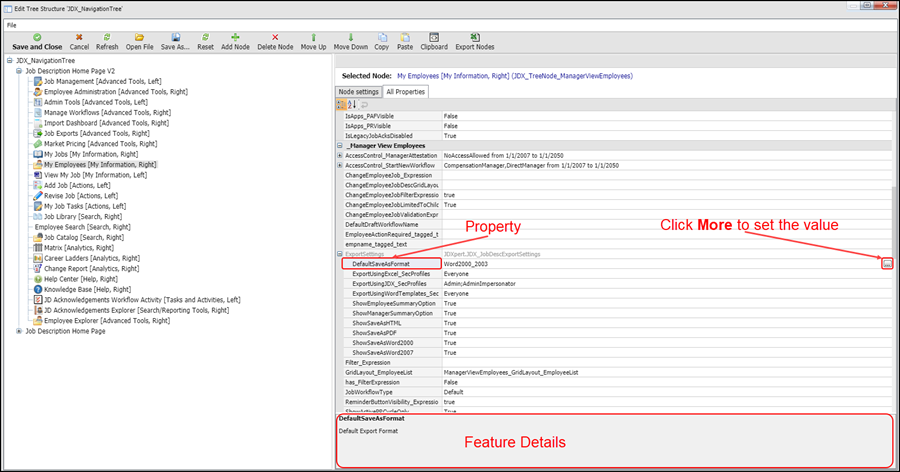The height and width of the screenshot is (472, 900).
Task: Toggle categorized view in property grid
Action: [x=342, y=104]
